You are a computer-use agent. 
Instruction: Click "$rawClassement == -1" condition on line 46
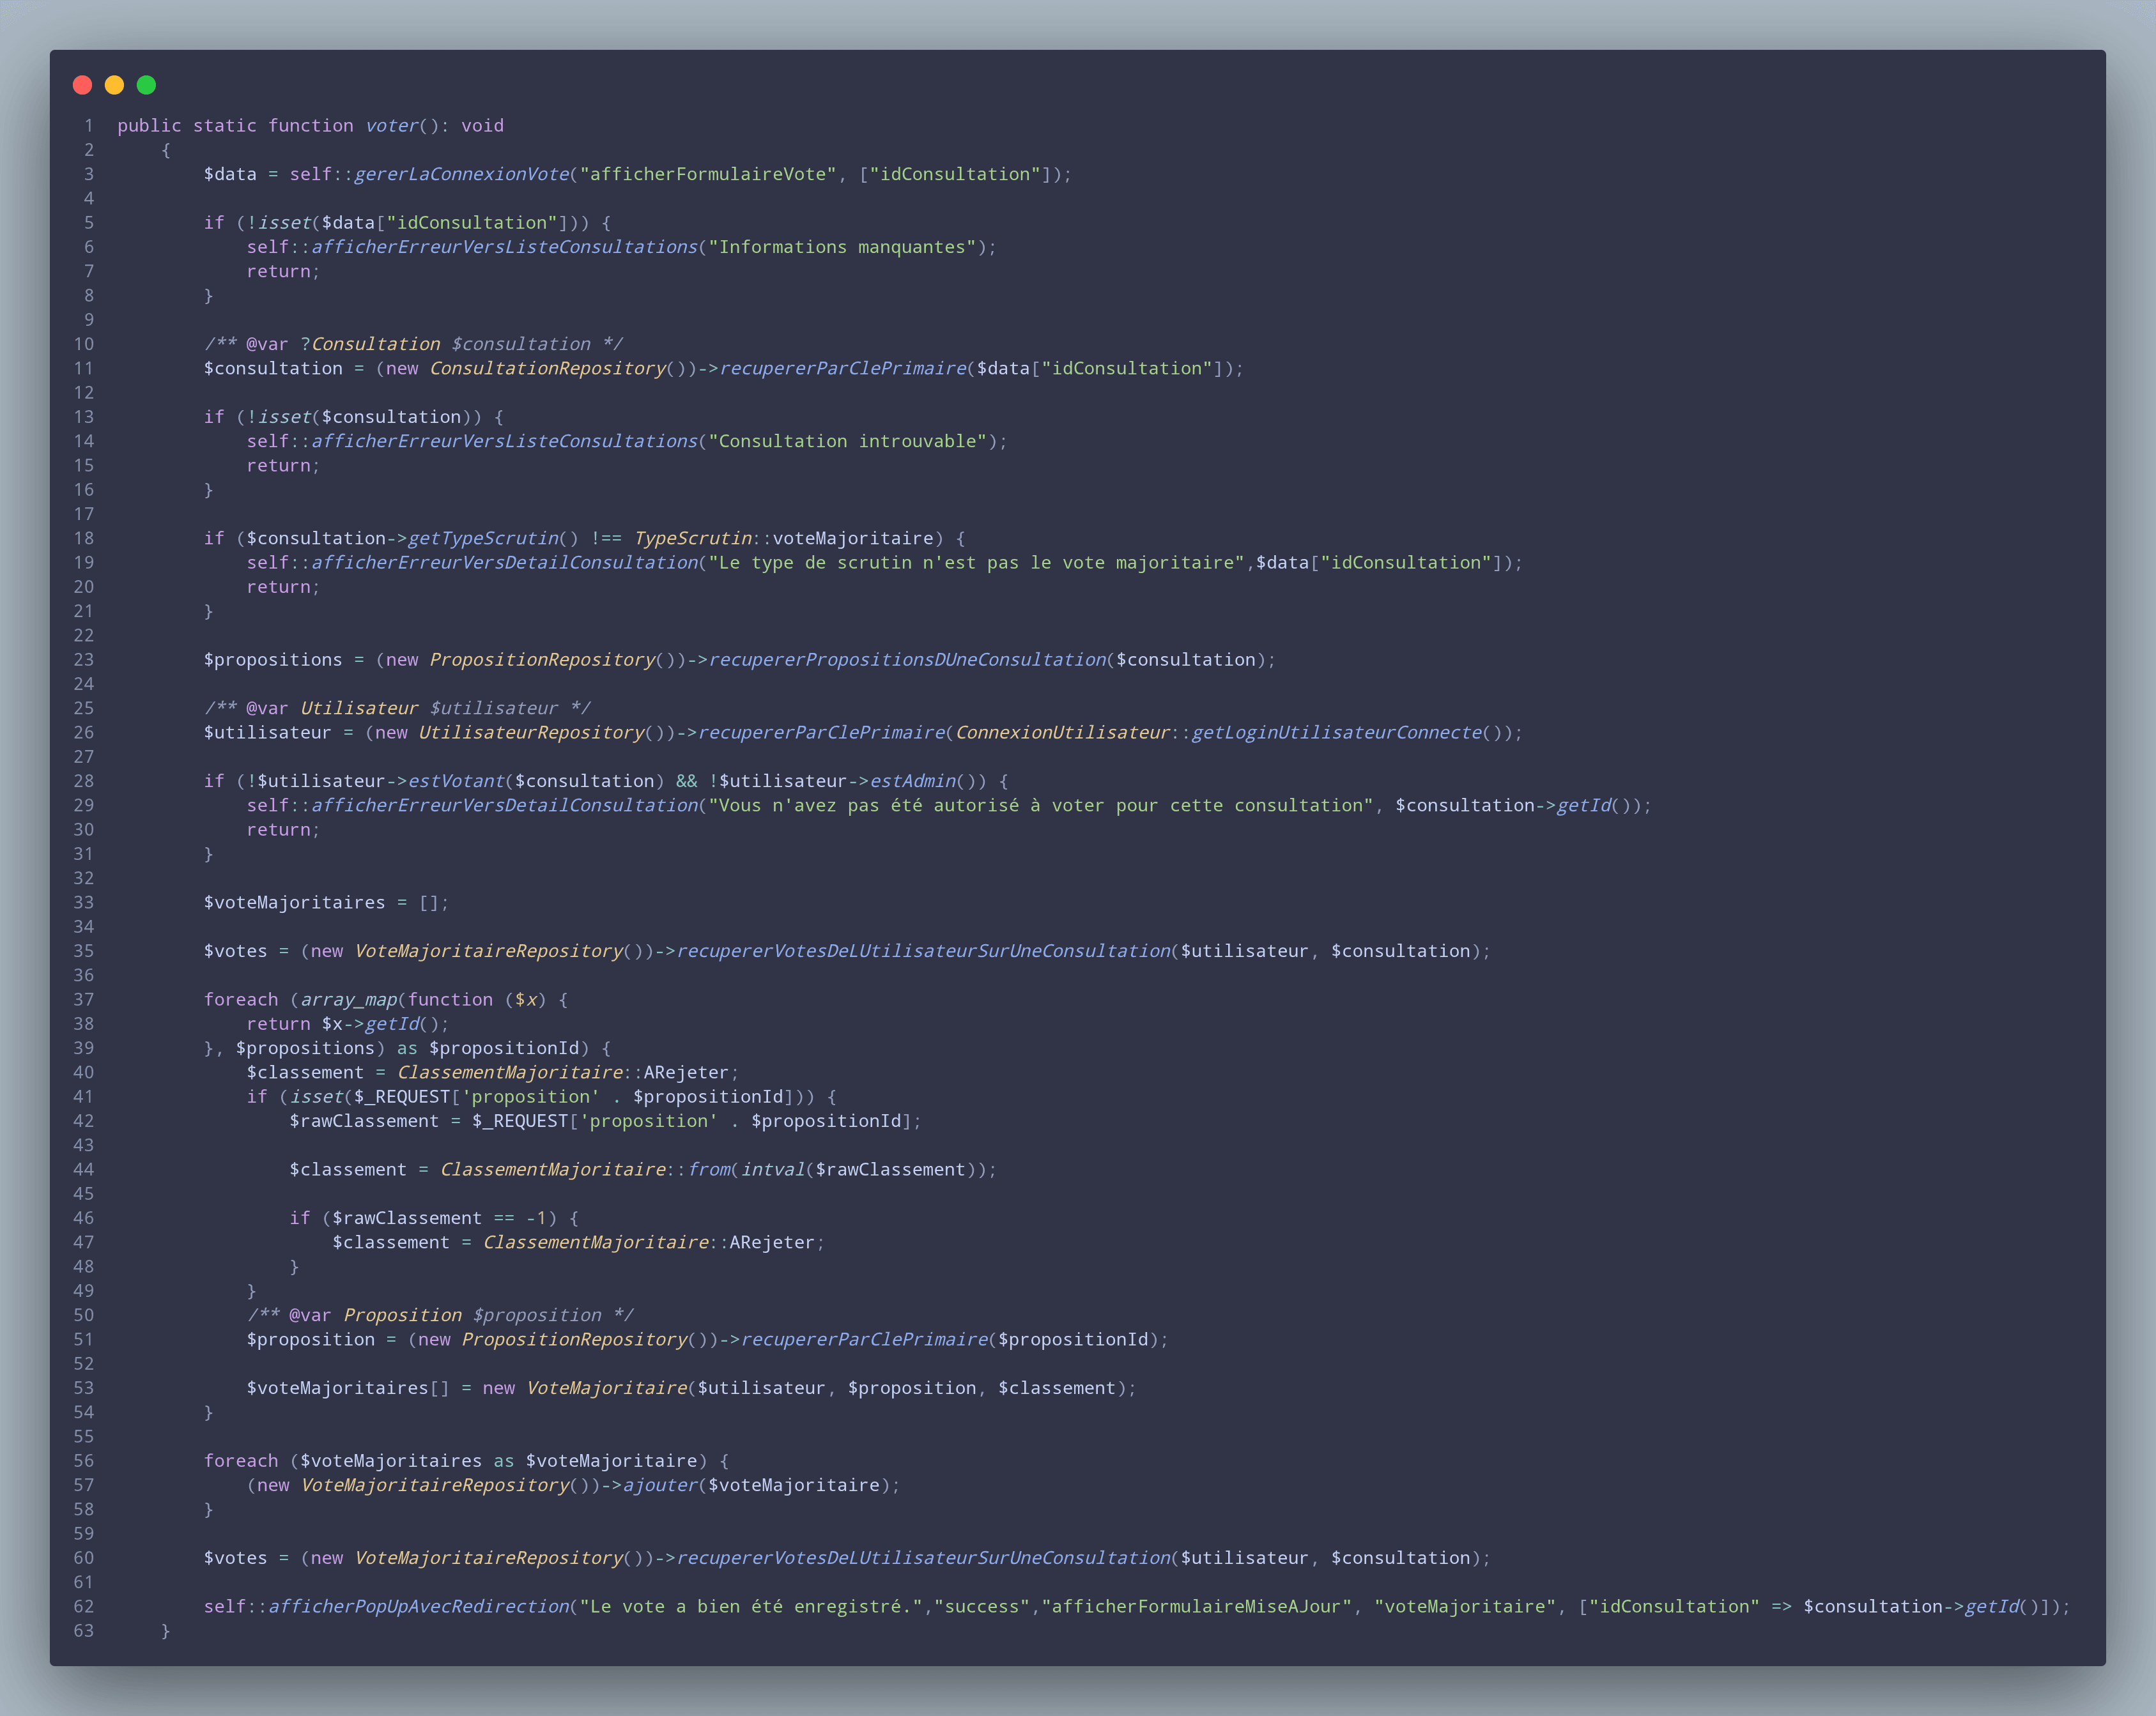tap(439, 1218)
